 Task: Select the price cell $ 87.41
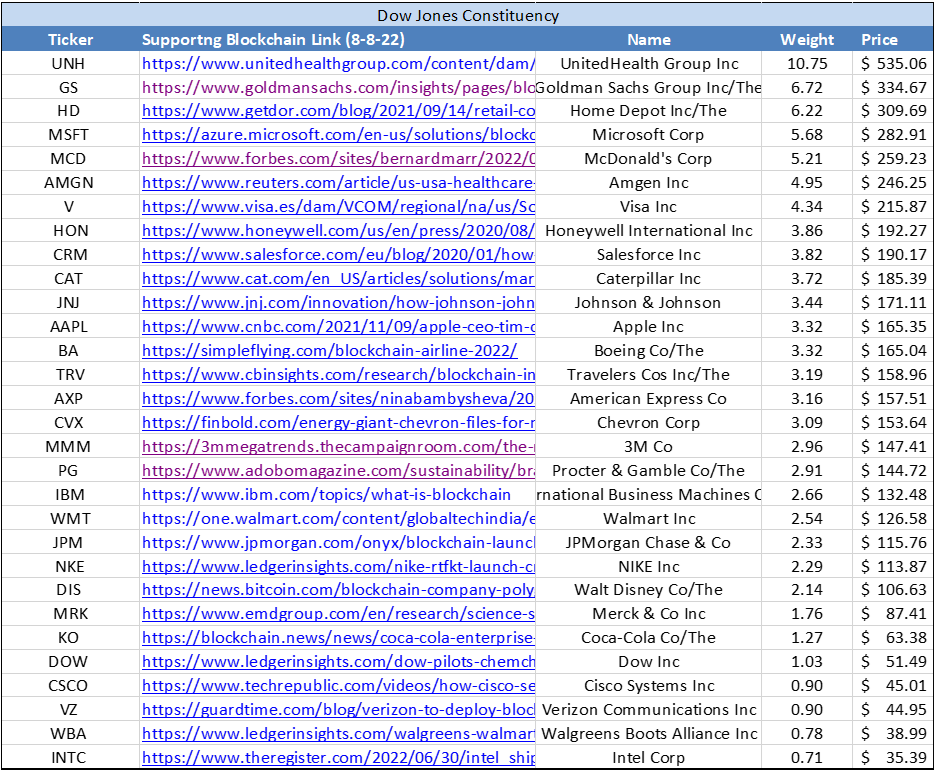tap(893, 614)
